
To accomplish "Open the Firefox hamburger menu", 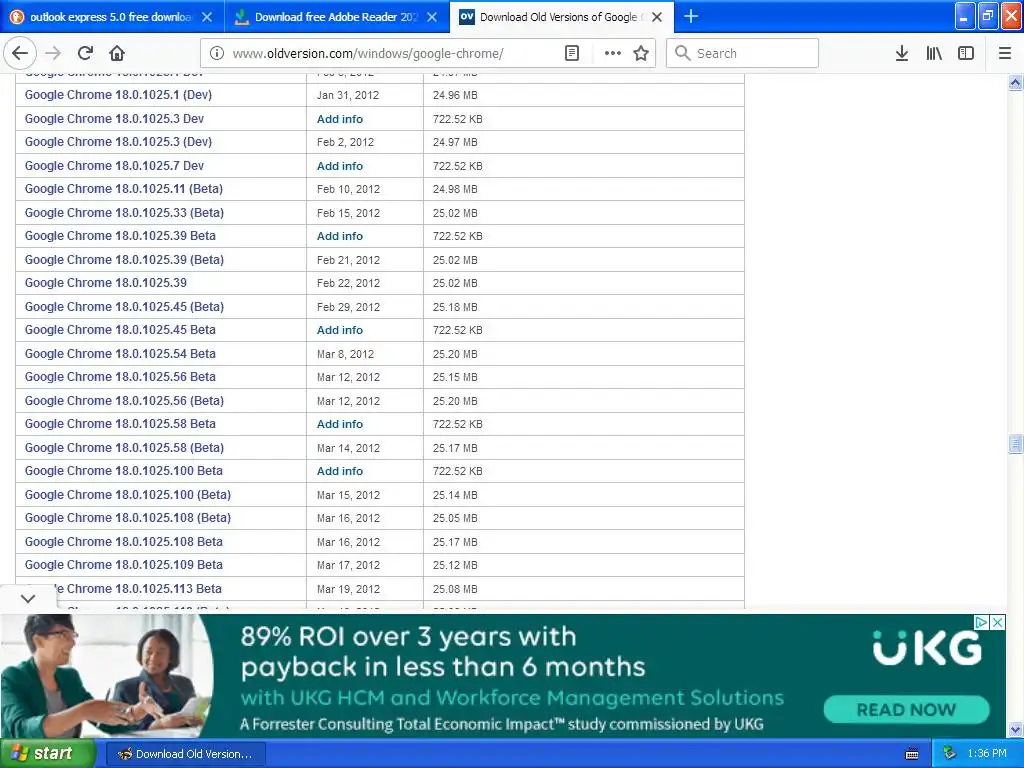I will (1005, 54).
